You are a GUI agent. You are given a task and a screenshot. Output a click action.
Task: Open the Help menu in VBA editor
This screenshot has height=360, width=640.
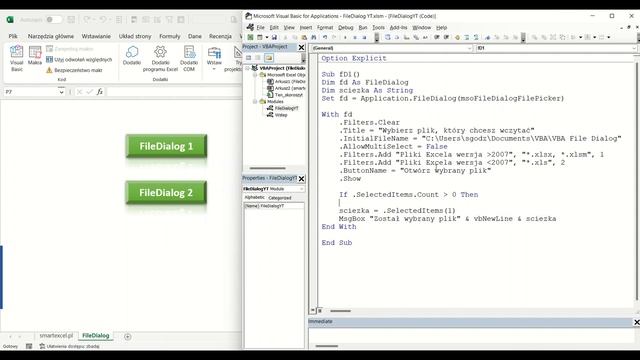442,28
